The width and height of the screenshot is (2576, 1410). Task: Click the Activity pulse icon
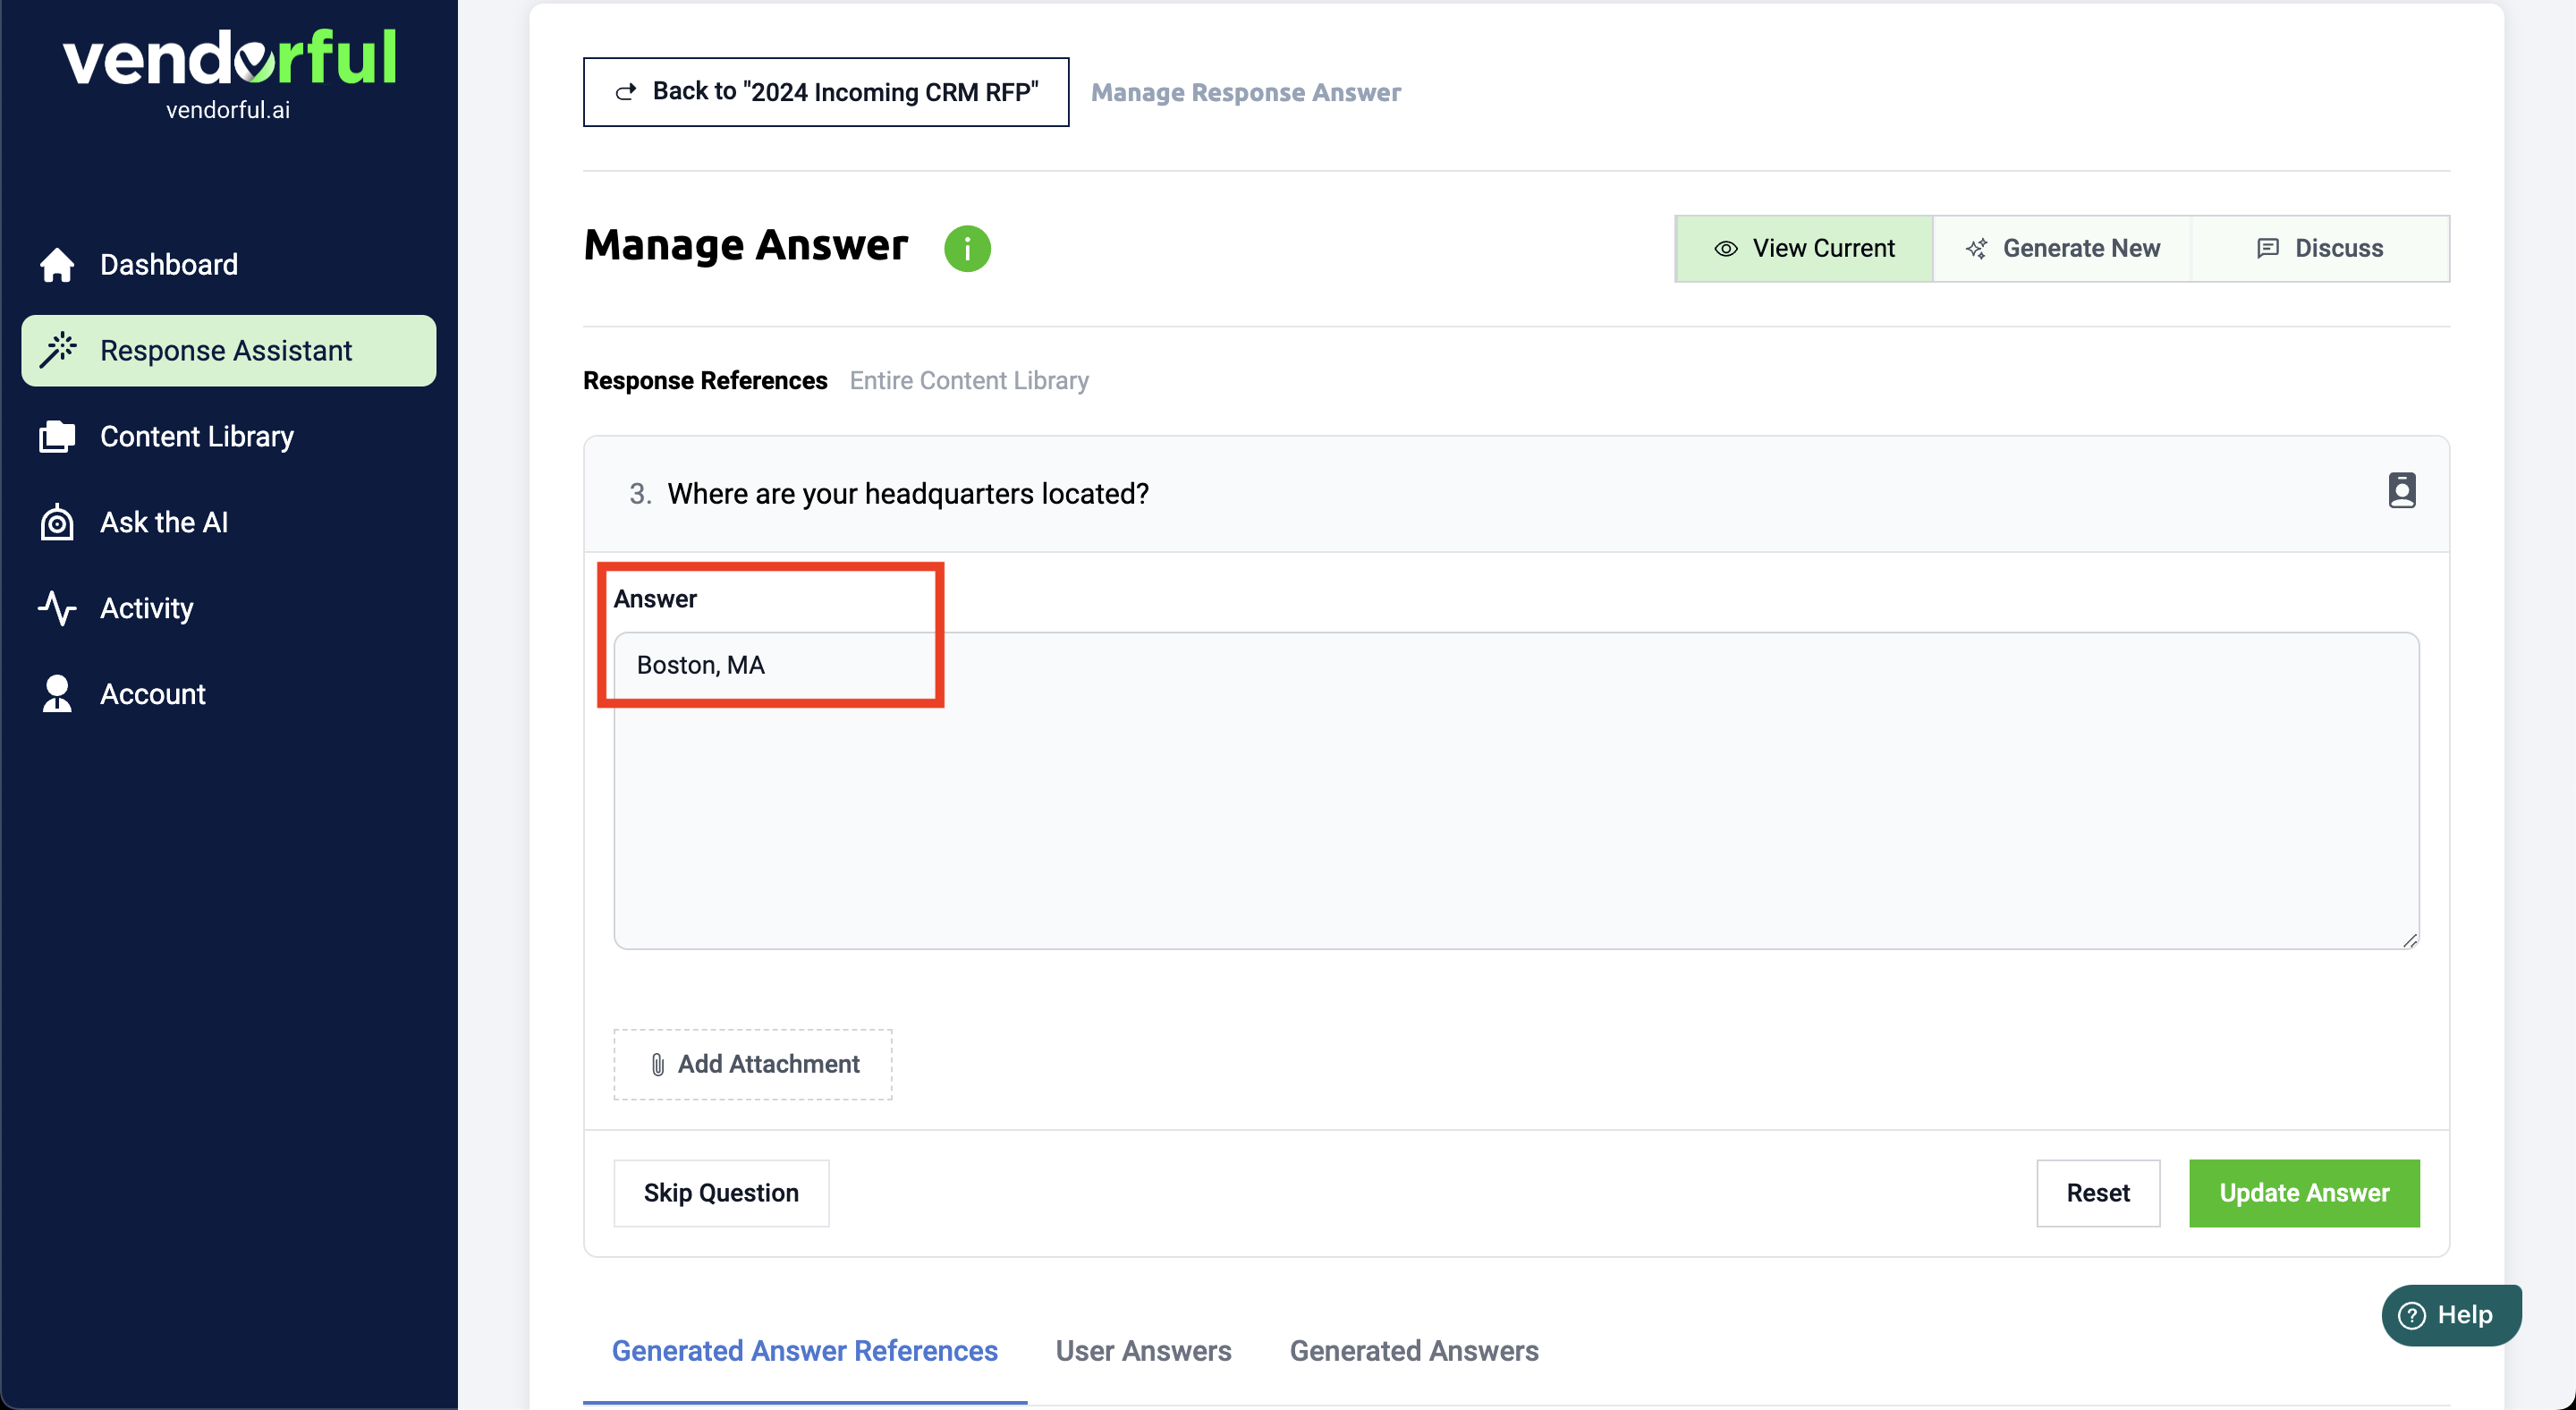(x=57, y=608)
